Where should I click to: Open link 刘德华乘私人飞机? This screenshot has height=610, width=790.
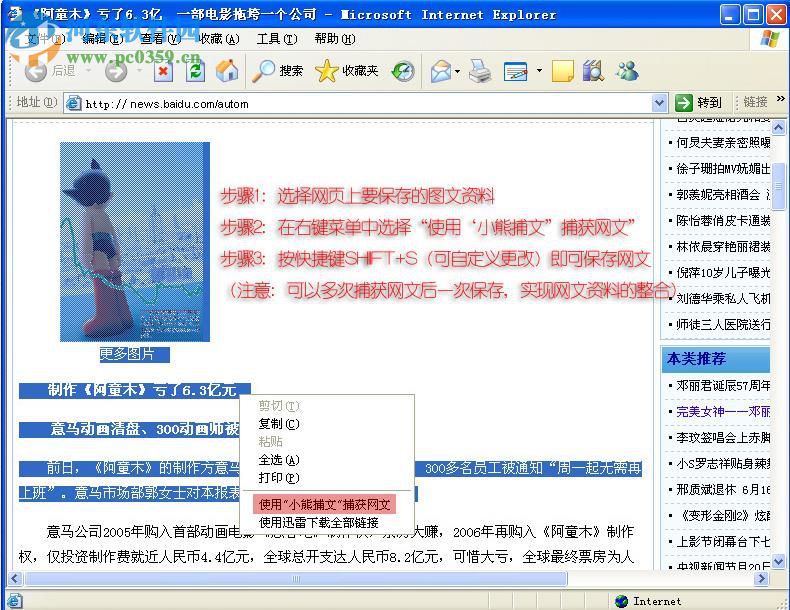[x=723, y=299]
